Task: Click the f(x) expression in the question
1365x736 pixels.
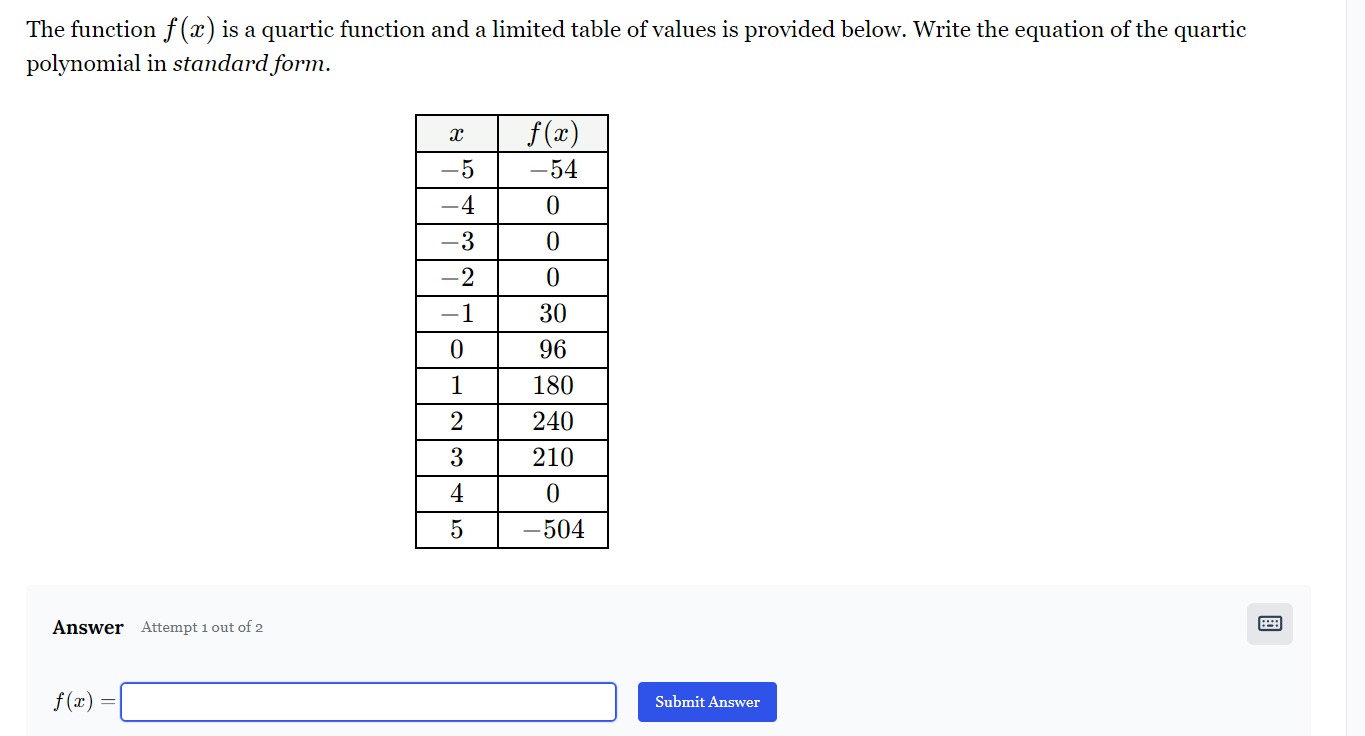Action: click(x=189, y=30)
